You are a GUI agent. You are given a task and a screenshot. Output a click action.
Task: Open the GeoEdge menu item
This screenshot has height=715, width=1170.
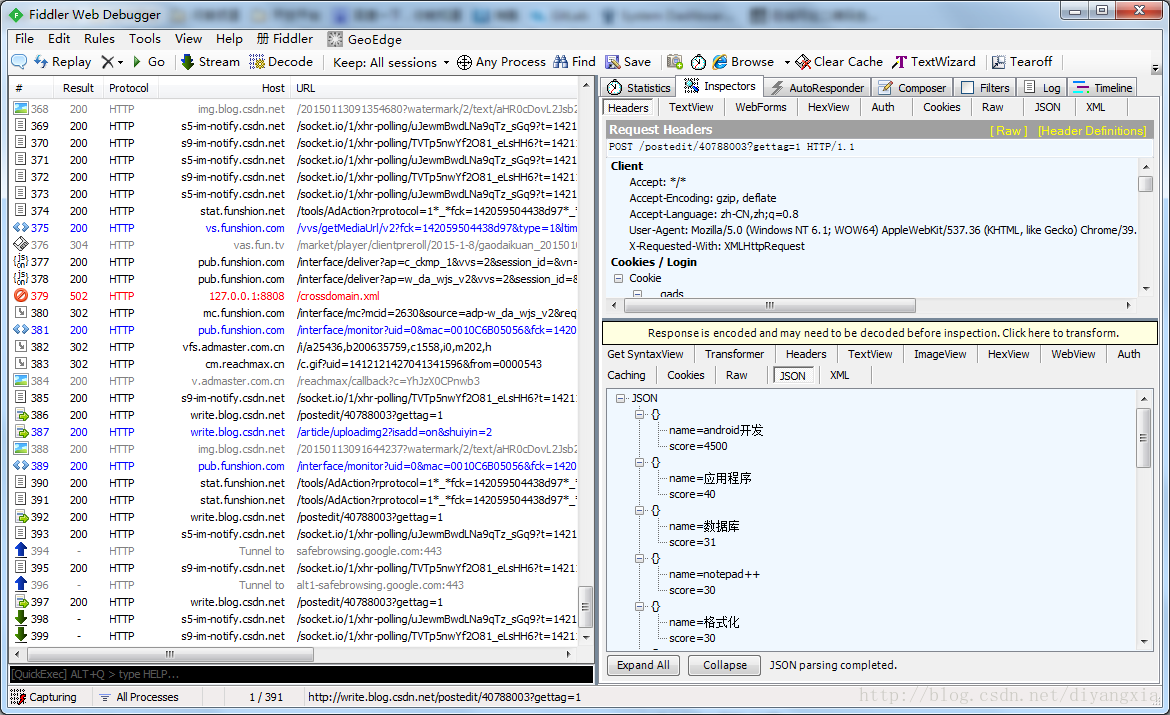pos(364,39)
